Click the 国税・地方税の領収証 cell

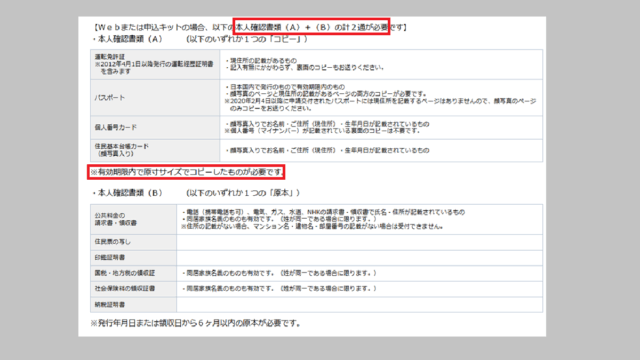[133, 273]
